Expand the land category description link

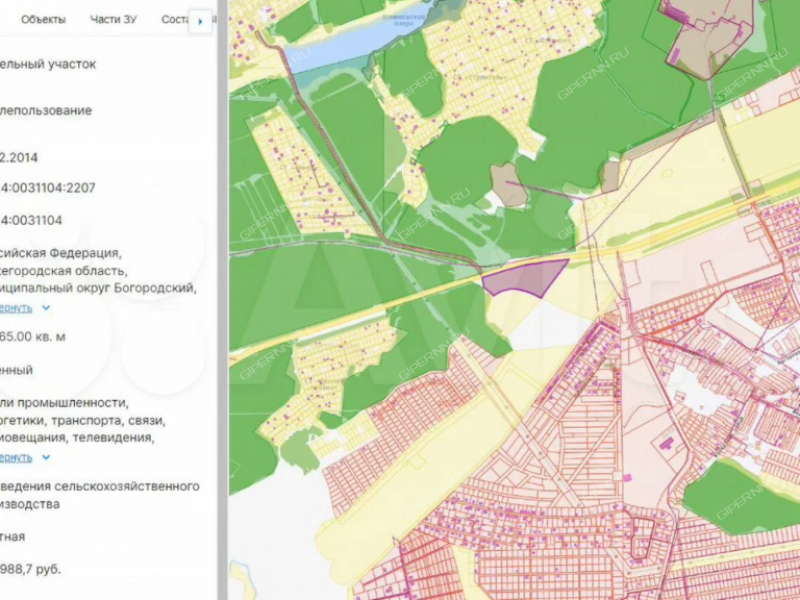16,457
